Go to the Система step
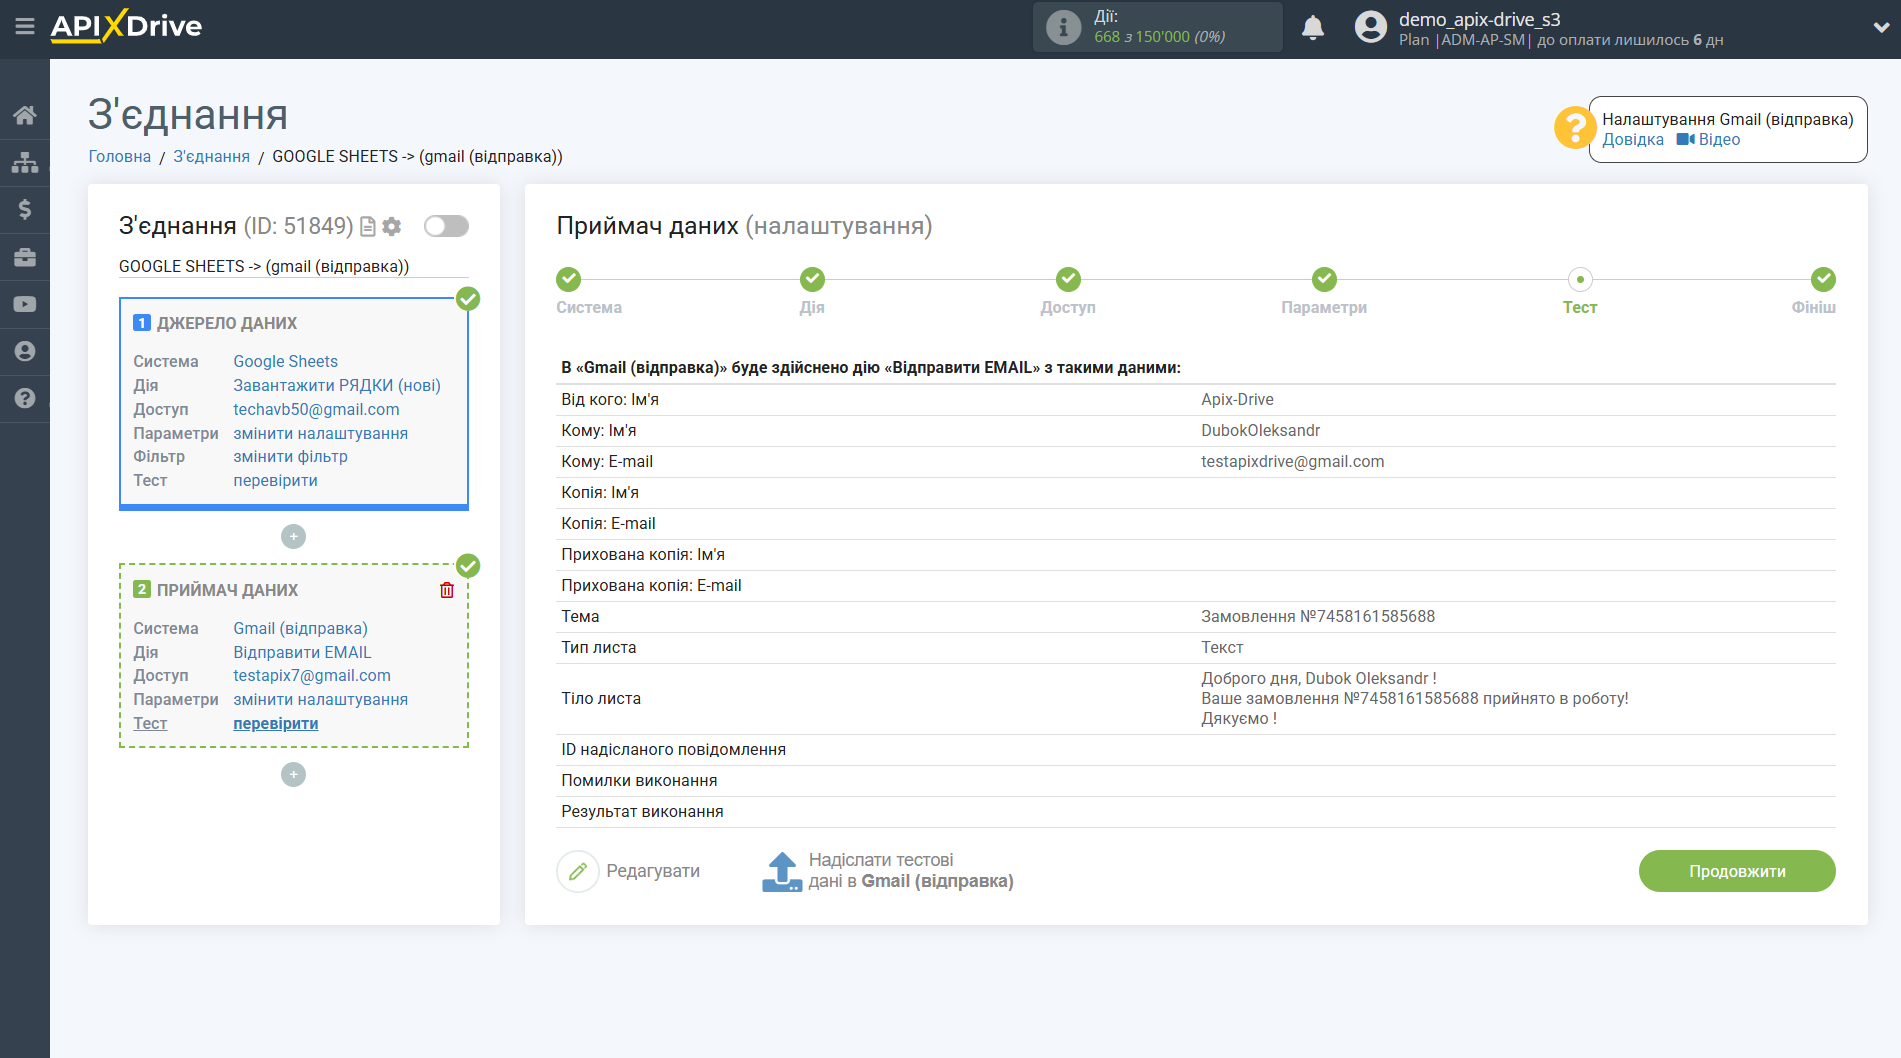The width and height of the screenshot is (1901, 1058). tap(569, 280)
